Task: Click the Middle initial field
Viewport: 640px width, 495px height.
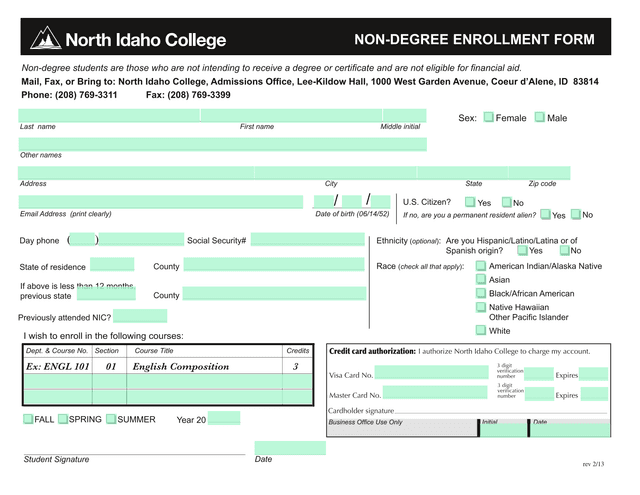Action: pyautogui.click(x=404, y=115)
